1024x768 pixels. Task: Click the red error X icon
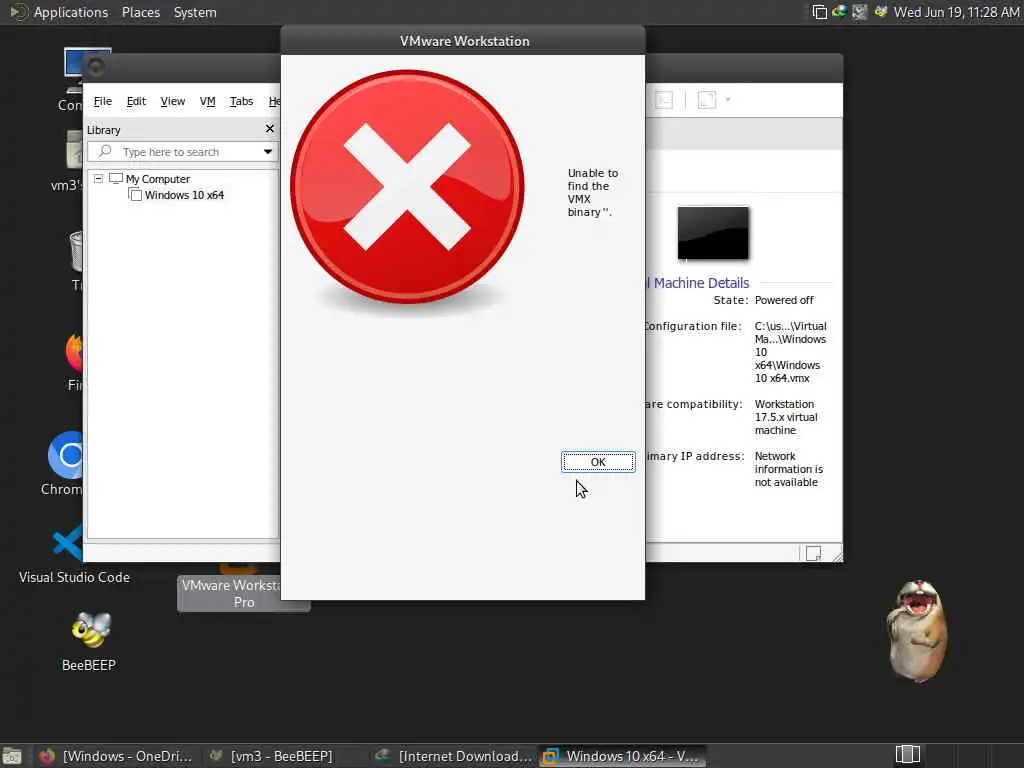pos(407,187)
